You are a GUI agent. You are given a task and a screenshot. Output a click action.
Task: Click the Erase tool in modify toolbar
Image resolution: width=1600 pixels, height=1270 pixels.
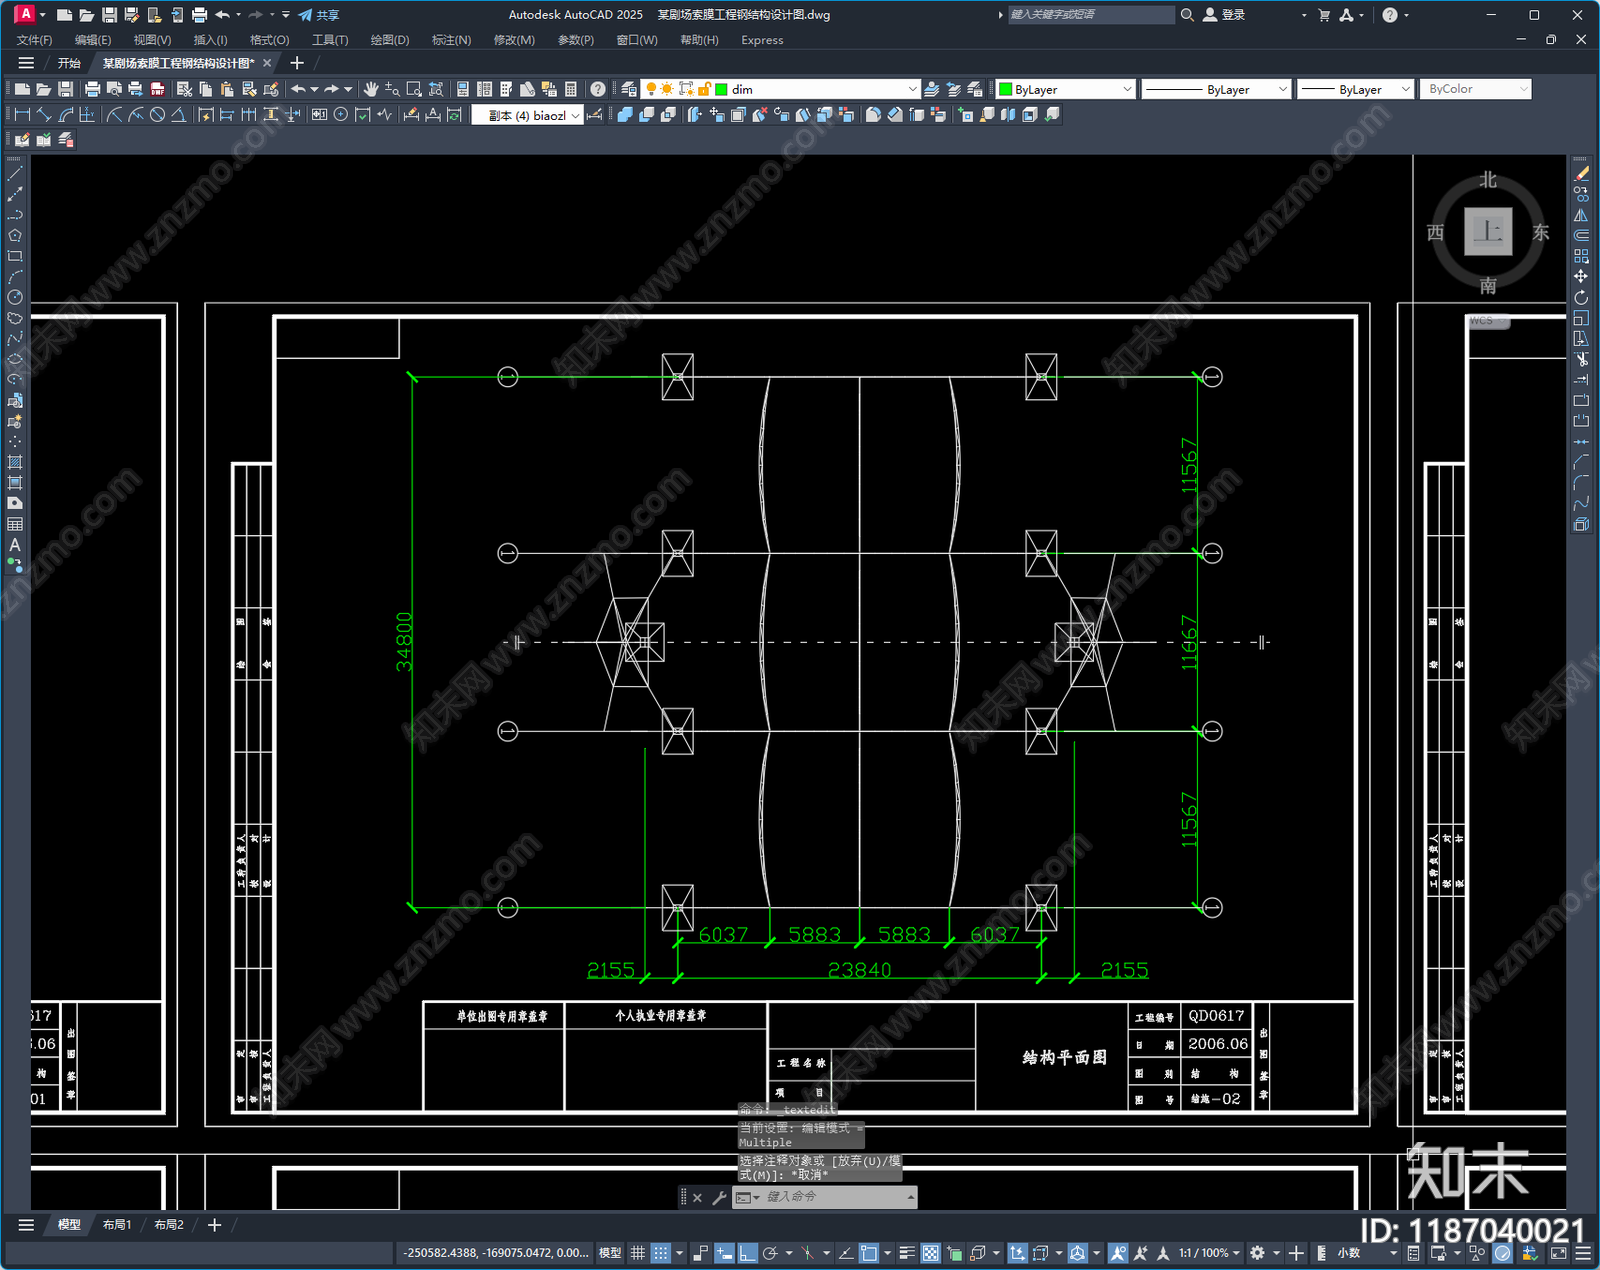pos(1581,174)
